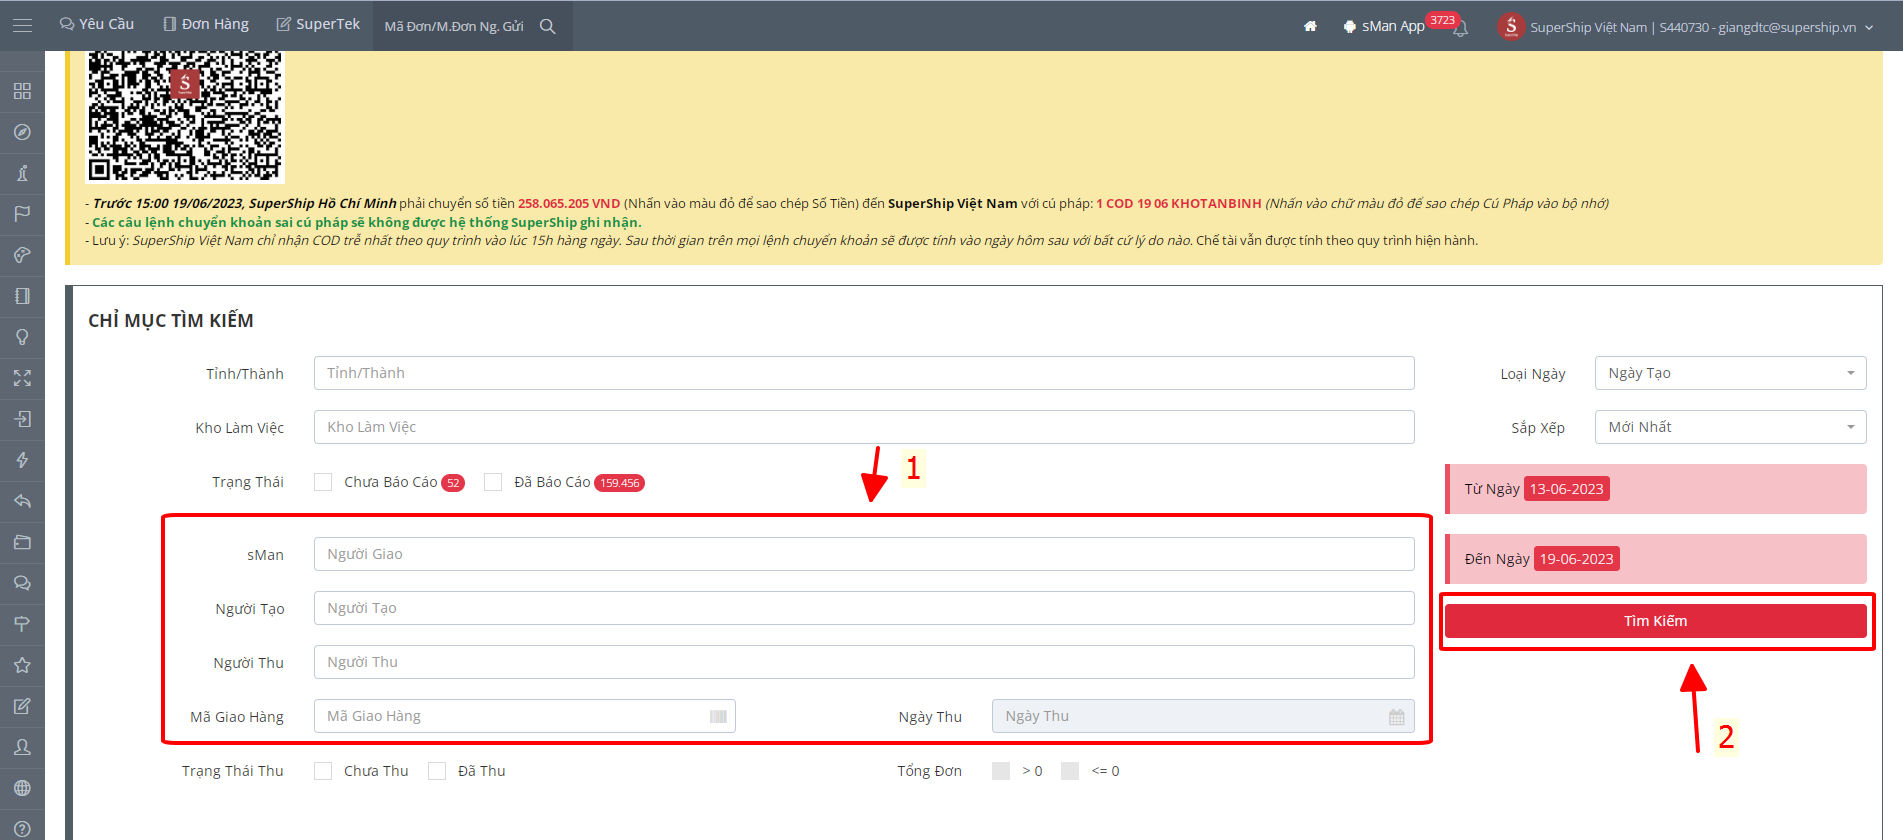Open the Tỉnh/Thành selector field
The image size is (1903, 840).
click(864, 373)
